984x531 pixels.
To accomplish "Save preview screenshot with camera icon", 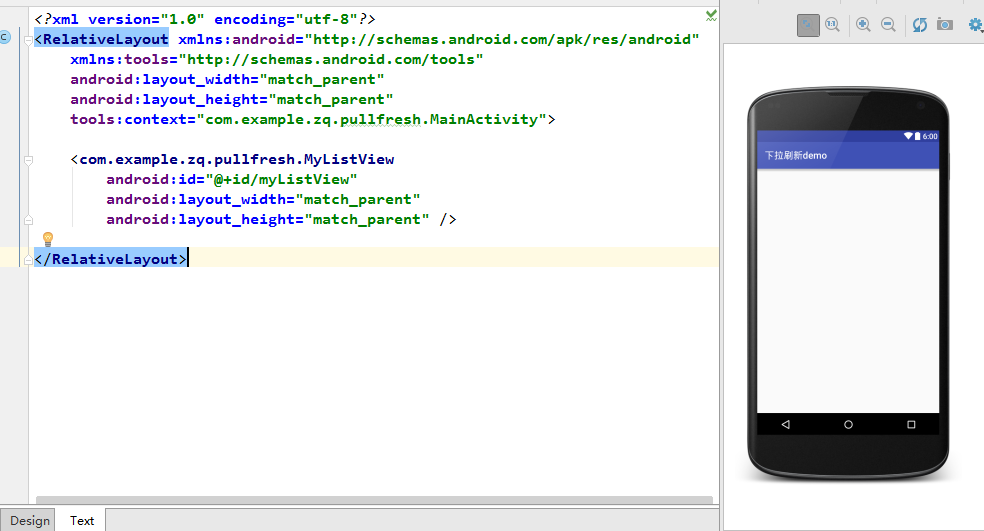I will (944, 24).
